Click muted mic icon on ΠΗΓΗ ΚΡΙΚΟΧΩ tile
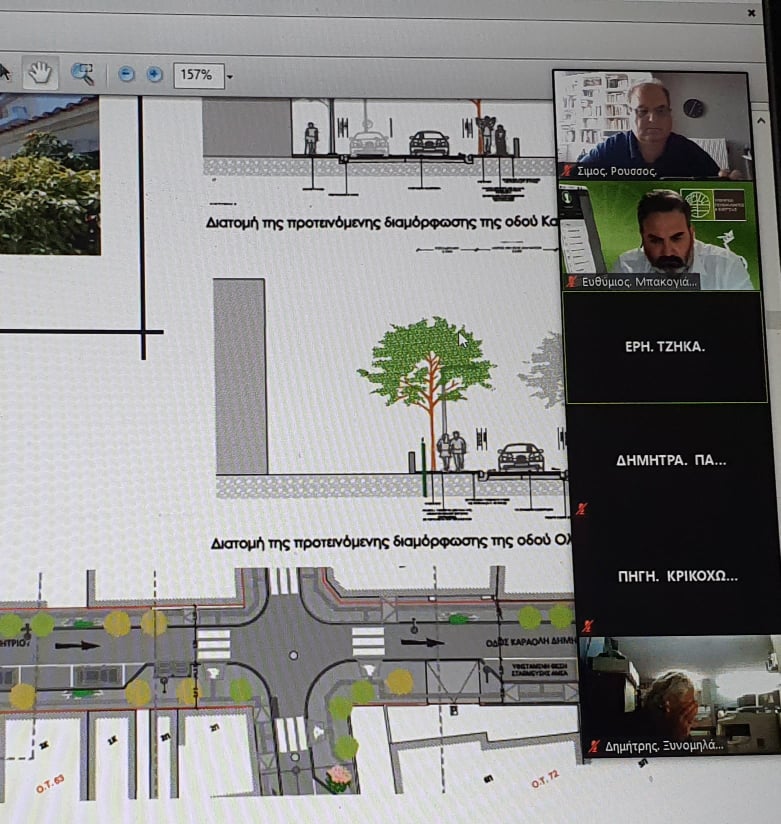 pos(587,626)
